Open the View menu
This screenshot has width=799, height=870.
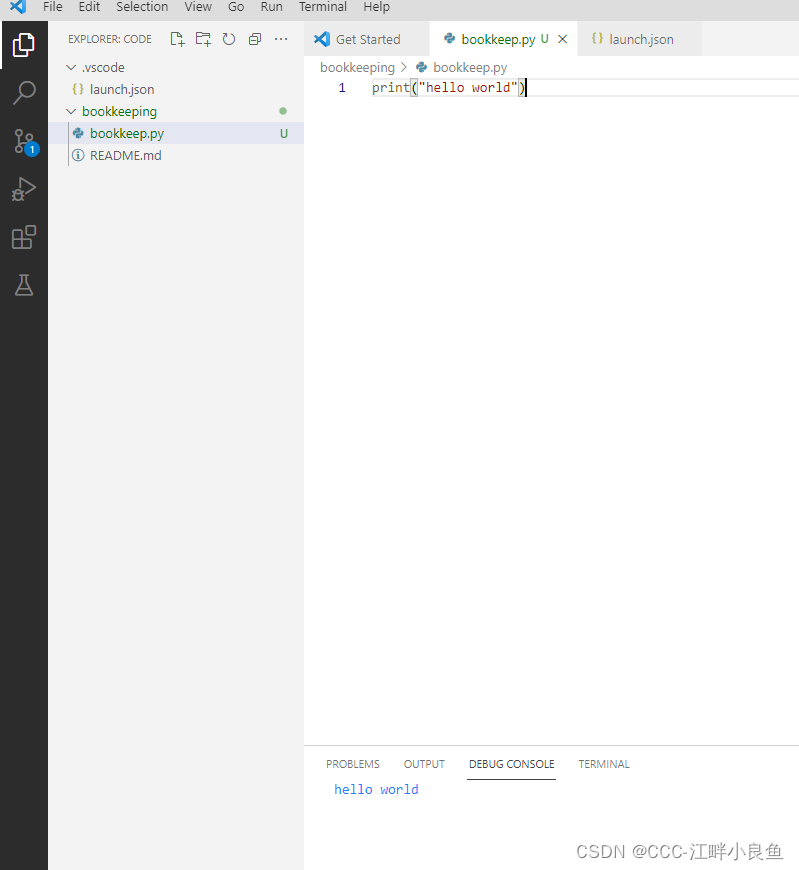point(198,7)
